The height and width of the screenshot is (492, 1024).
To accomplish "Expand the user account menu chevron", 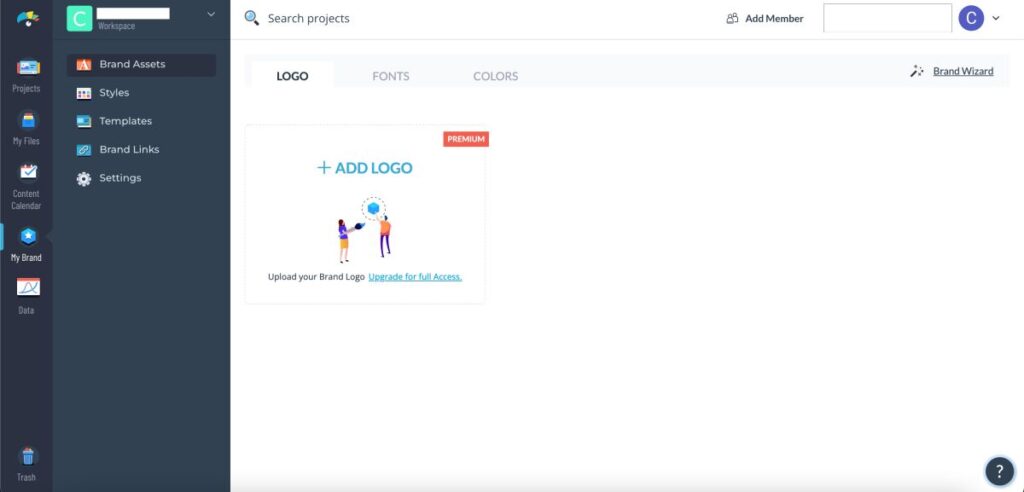I will [x=996, y=18].
